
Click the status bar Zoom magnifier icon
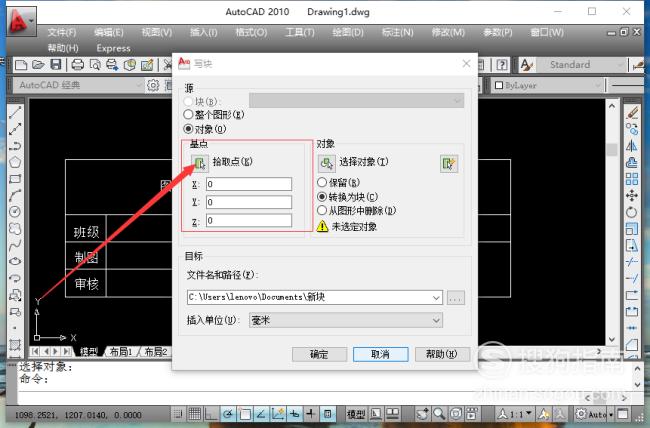click(439, 413)
